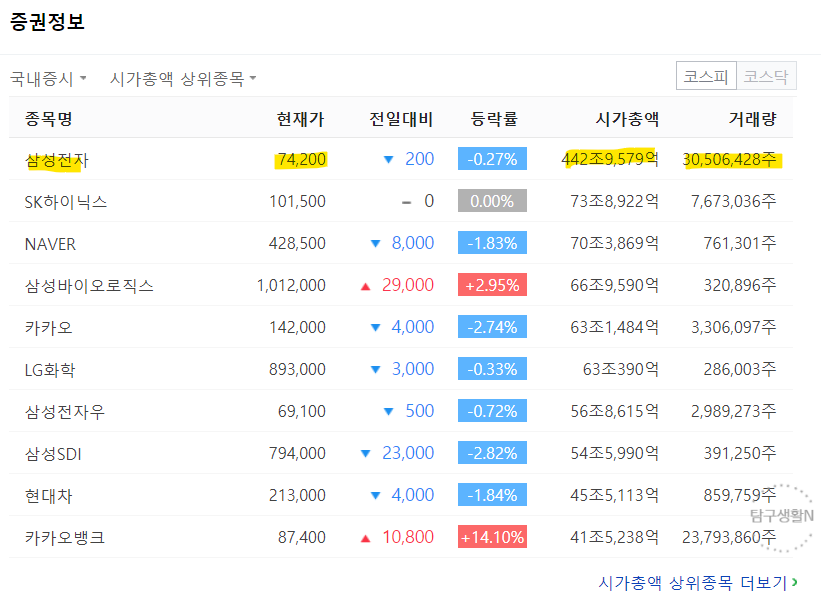Open the 삼성바이오로직스 stock link
Screen dimensions: 821x597
click(89, 285)
